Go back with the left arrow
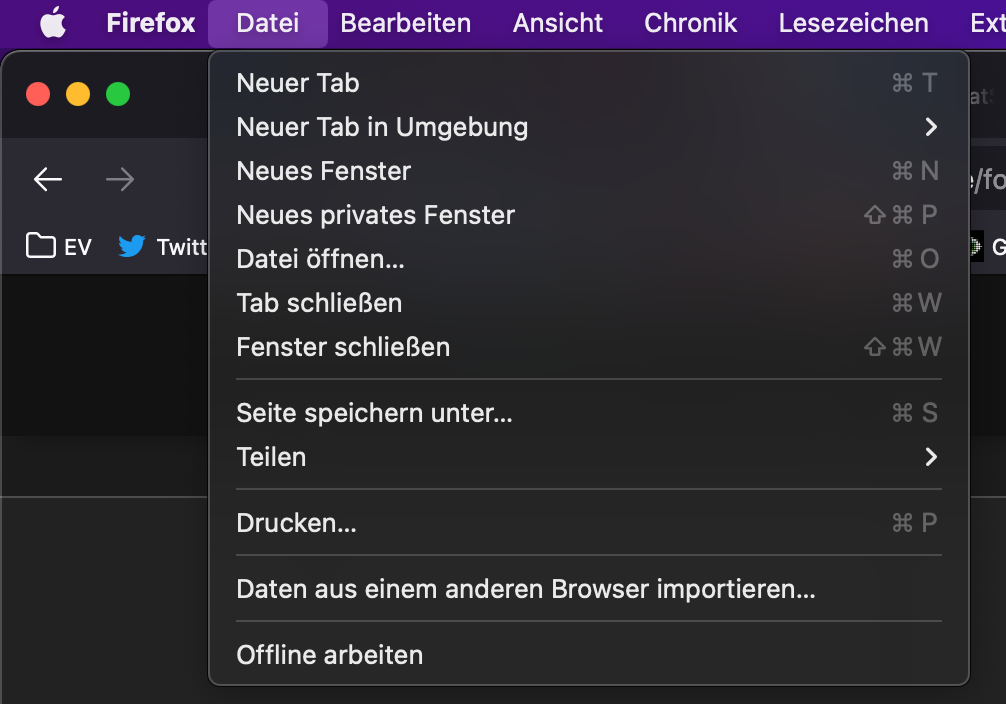The width and height of the screenshot is (1006, 704). 48,179
